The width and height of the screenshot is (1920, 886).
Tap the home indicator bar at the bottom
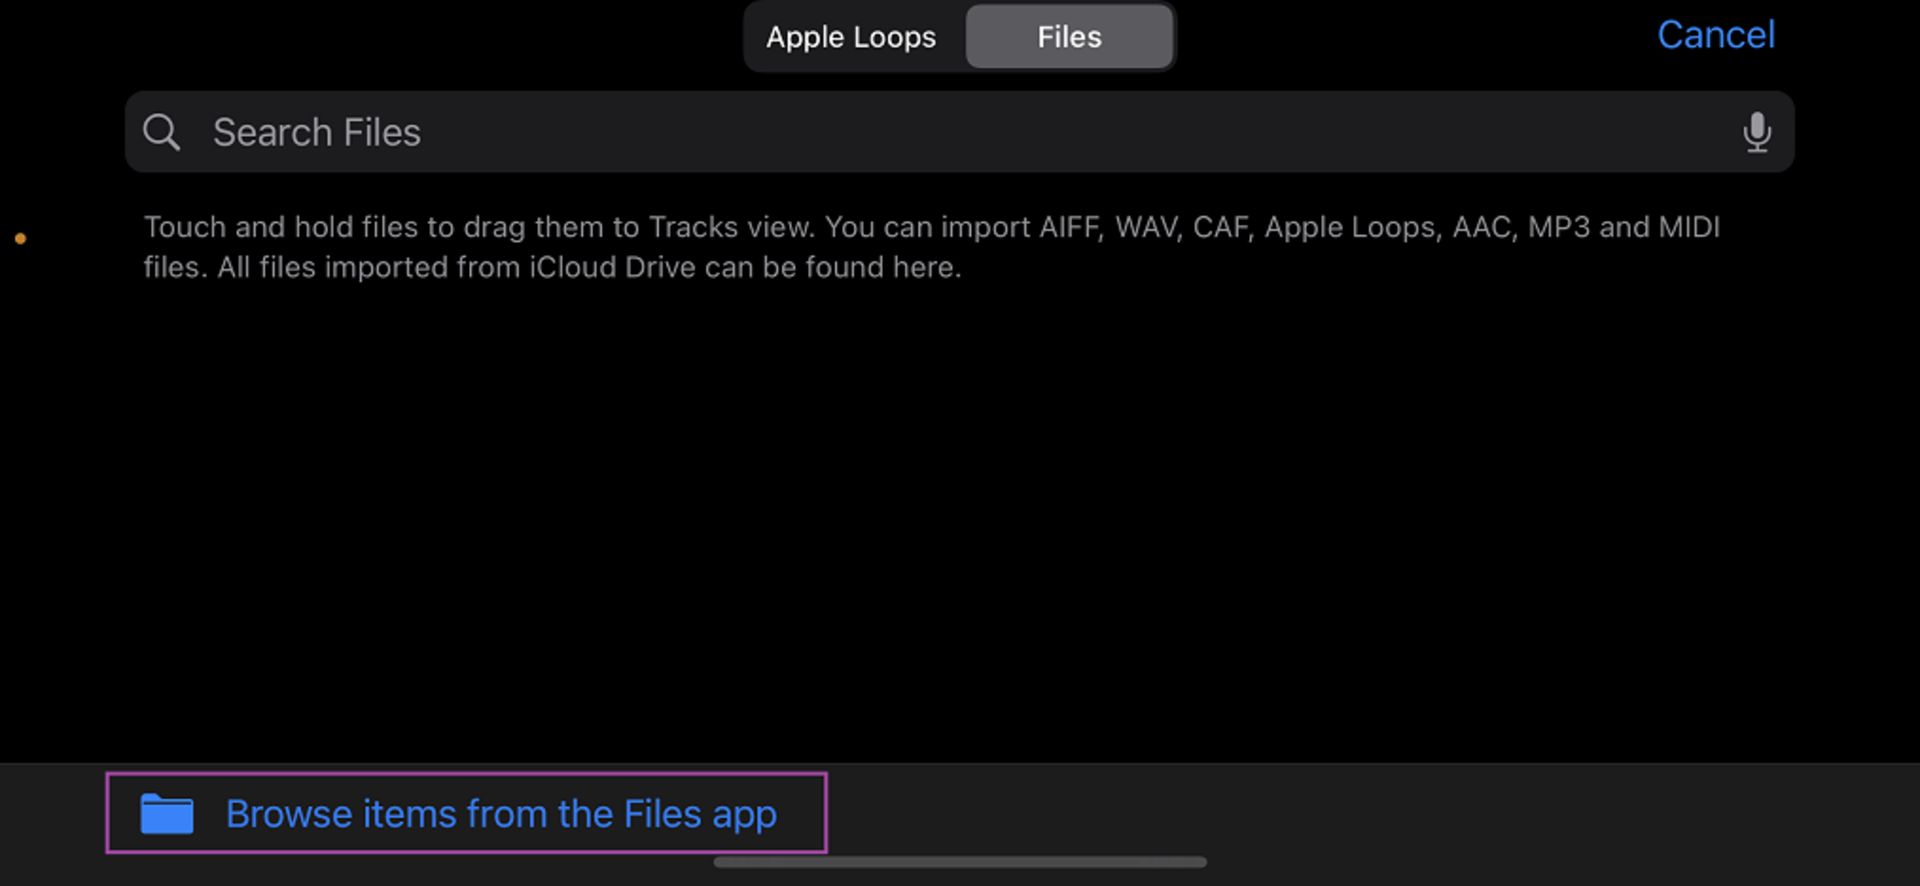(x=960, y=860)
